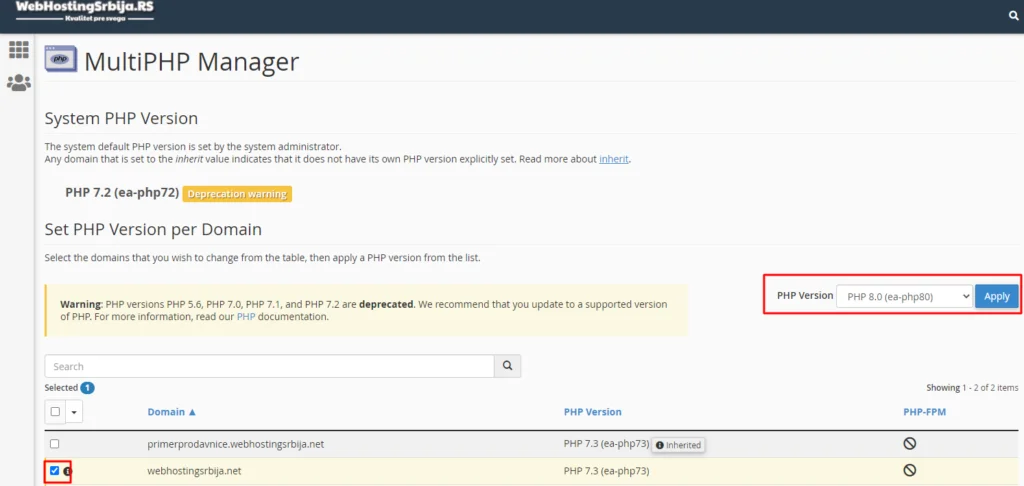This screenshot has width=1024, height=486.
Task: Open the tools grid icon in sidebar
Action: (x=19, y=49)
